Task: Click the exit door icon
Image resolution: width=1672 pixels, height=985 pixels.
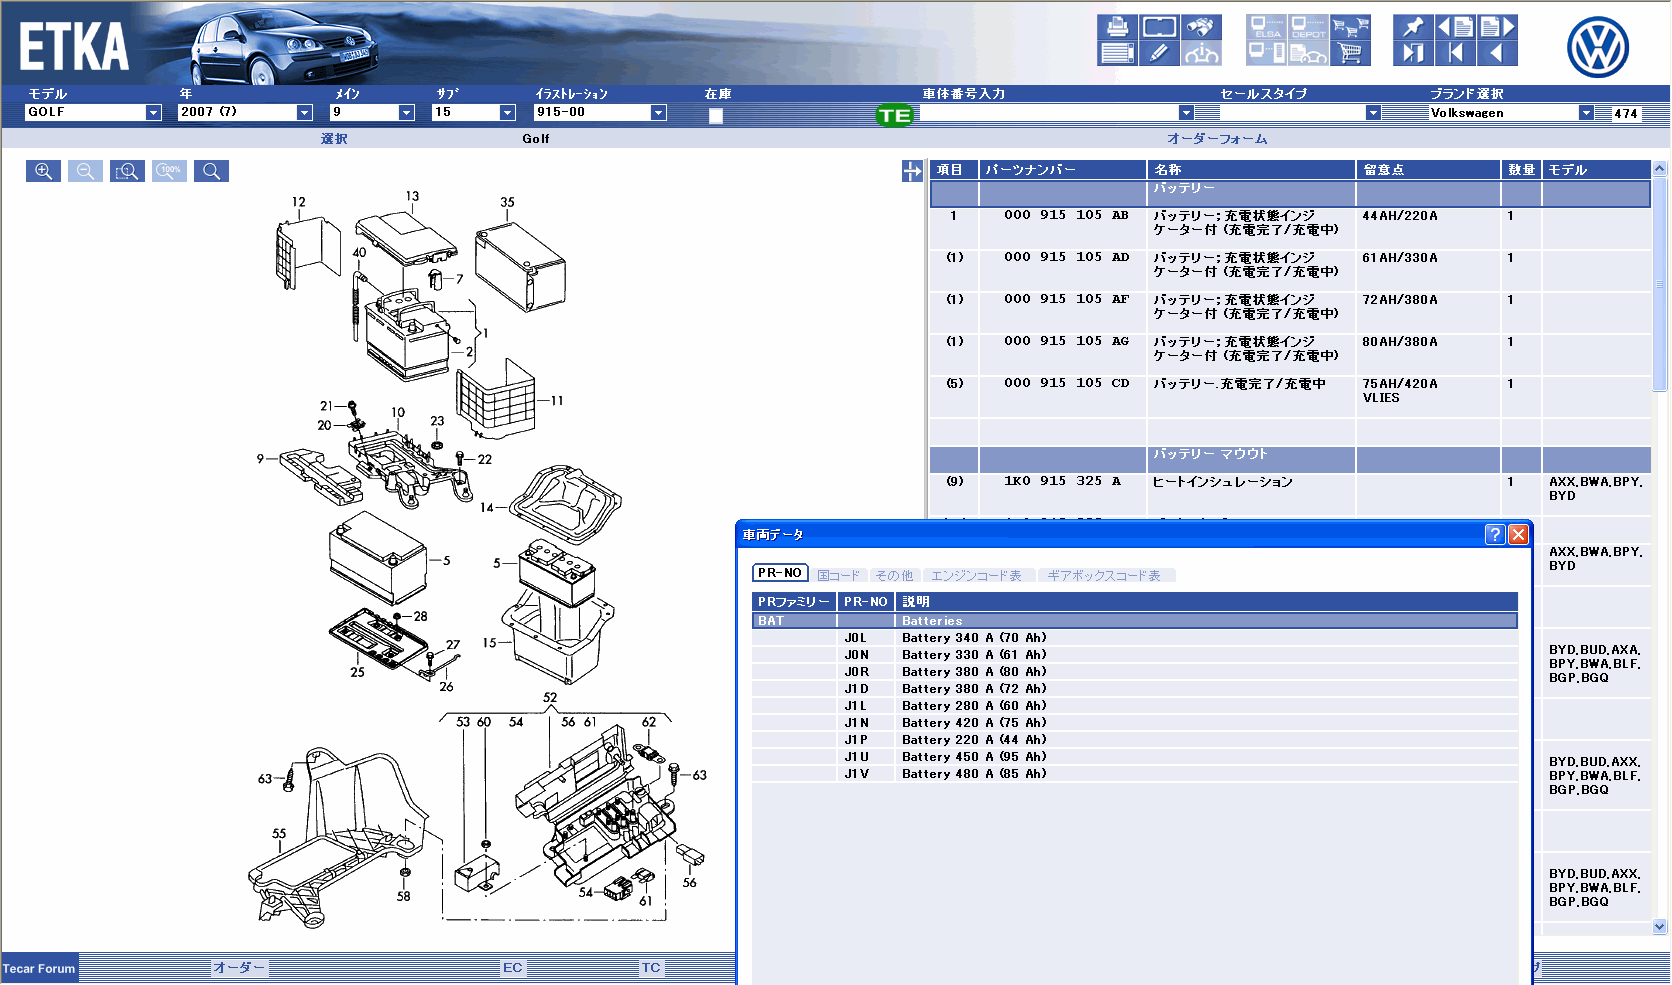Action: point(1413,53)
